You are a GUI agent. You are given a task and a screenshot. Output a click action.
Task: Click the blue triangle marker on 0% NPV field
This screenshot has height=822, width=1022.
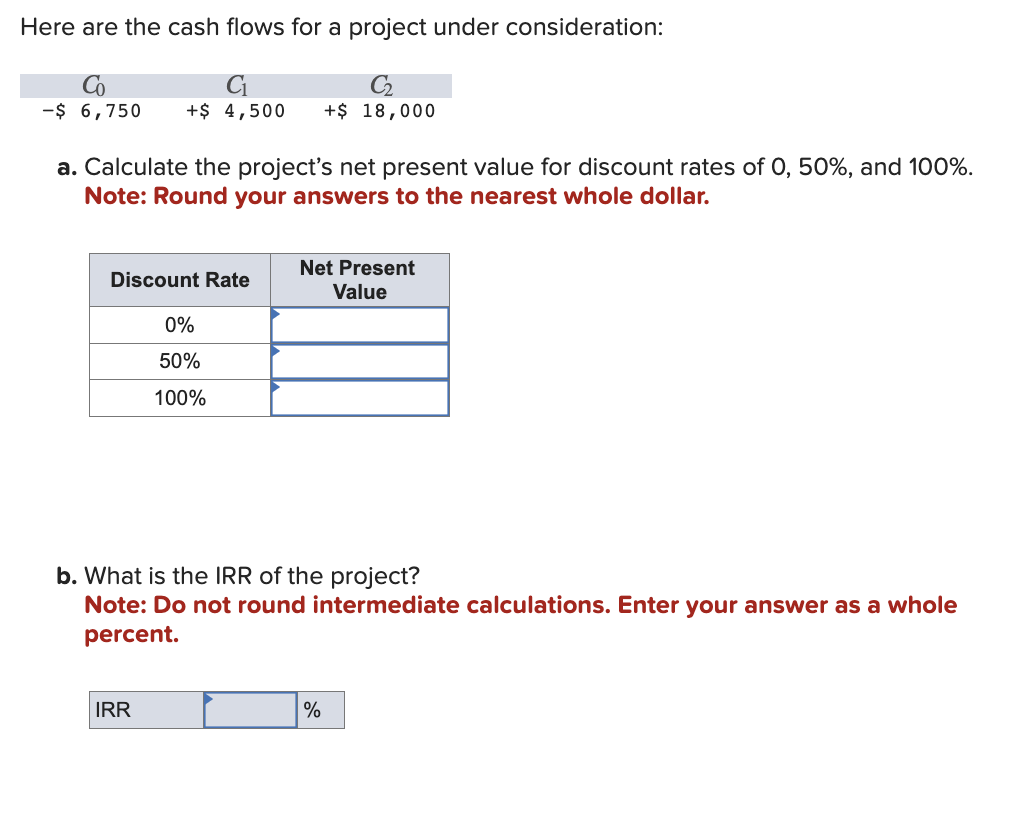[275, 315]
